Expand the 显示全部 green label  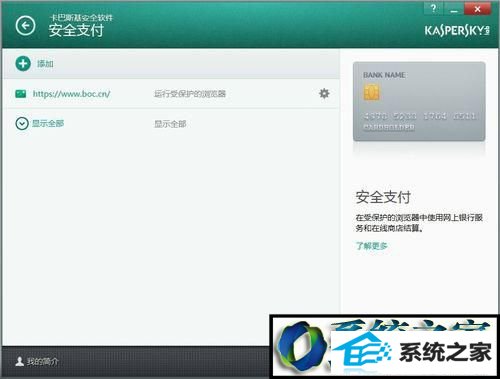48,124
